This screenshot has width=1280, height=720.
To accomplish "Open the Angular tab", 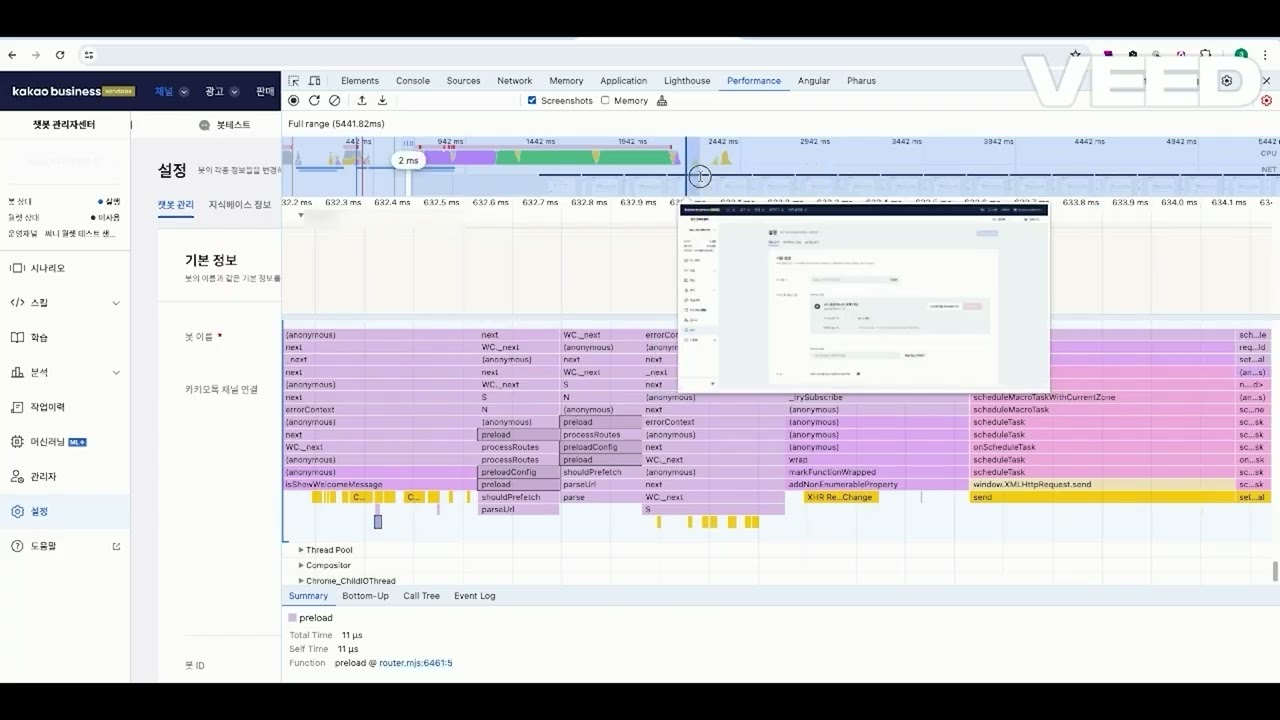I will tap(814, 81).
